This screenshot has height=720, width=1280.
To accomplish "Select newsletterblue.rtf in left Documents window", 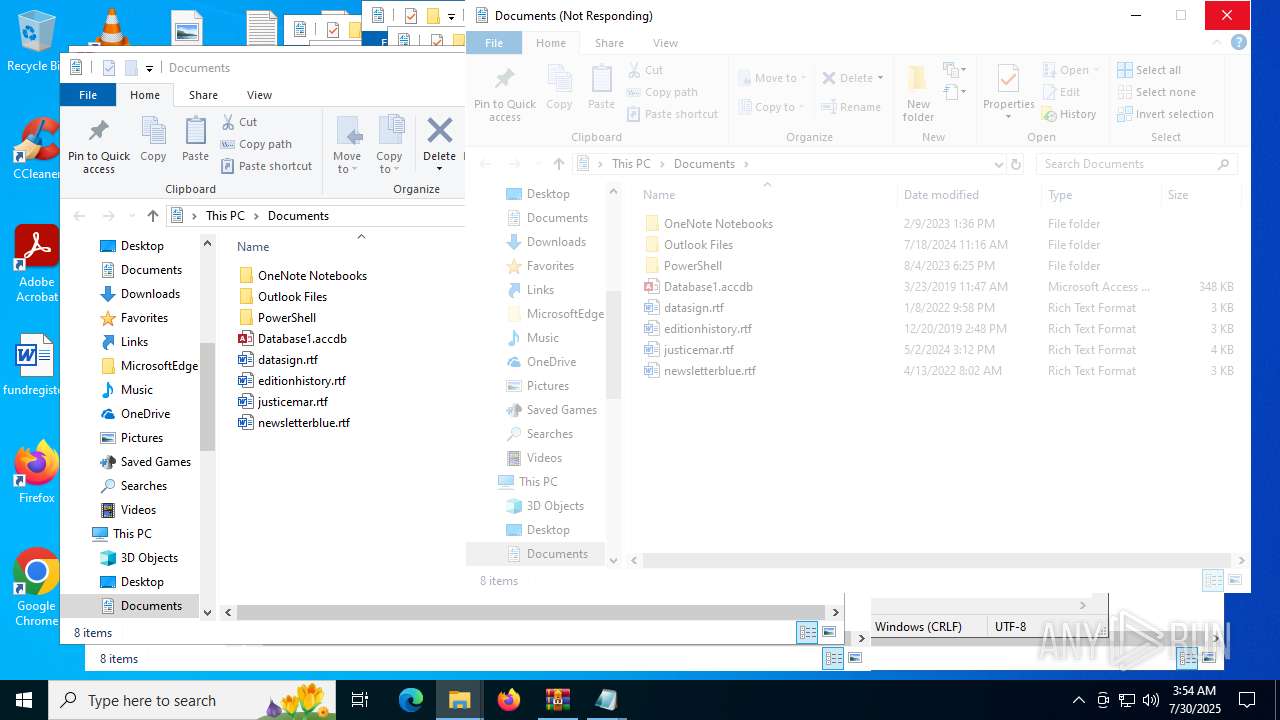I will [x=294, y=422].
